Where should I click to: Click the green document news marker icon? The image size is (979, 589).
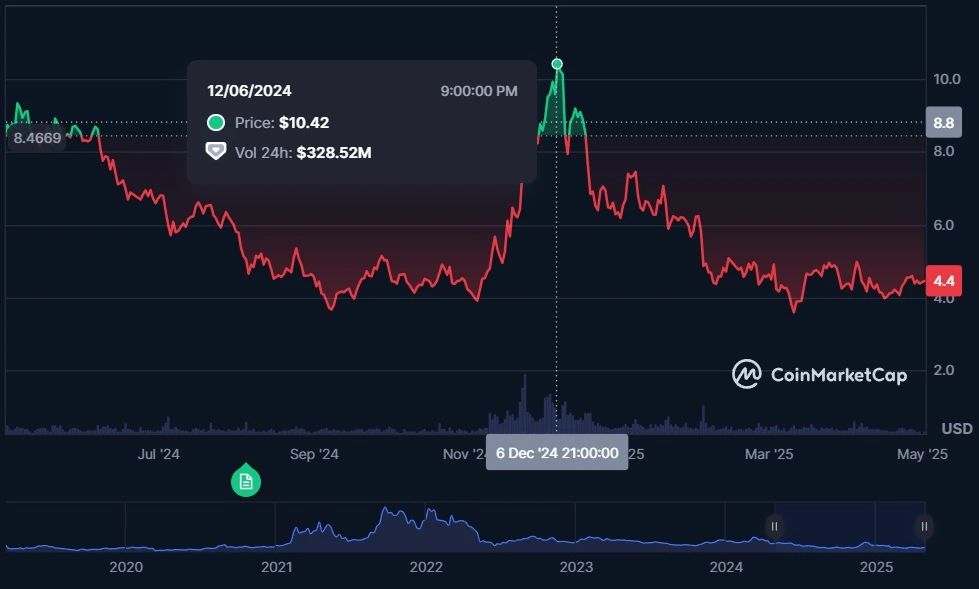[246, 481]
